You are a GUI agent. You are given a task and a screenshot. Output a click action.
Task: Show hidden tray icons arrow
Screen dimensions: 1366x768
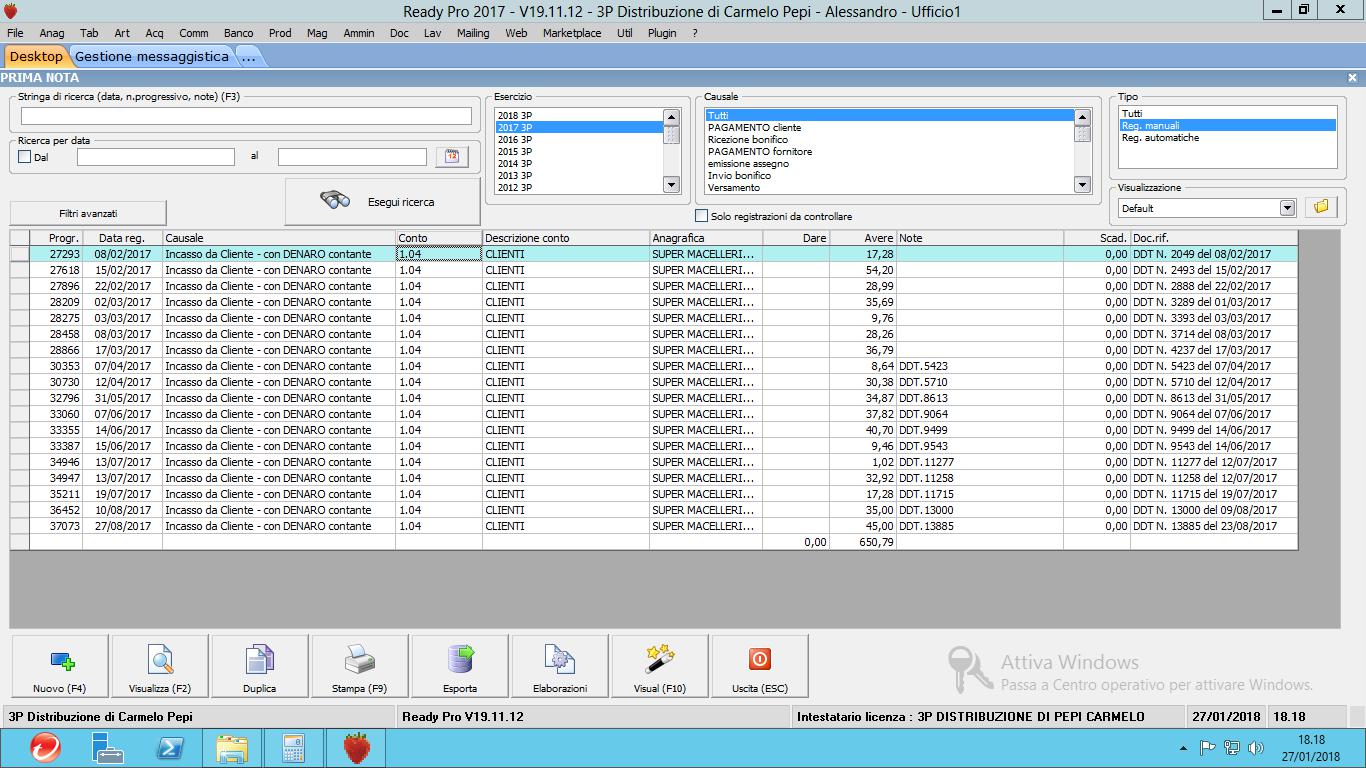pyautogui.click(x=1184, y=748)
